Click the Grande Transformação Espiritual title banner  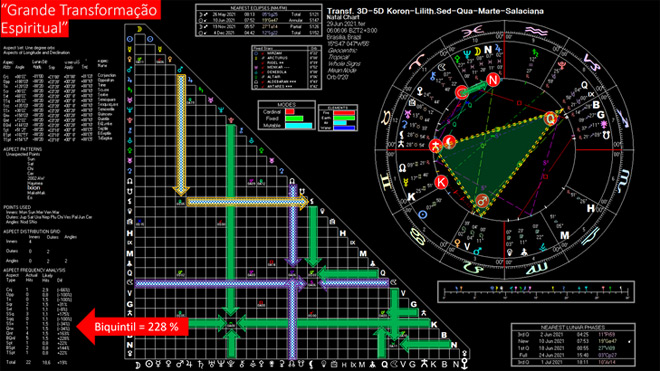(x=80, y=19)
